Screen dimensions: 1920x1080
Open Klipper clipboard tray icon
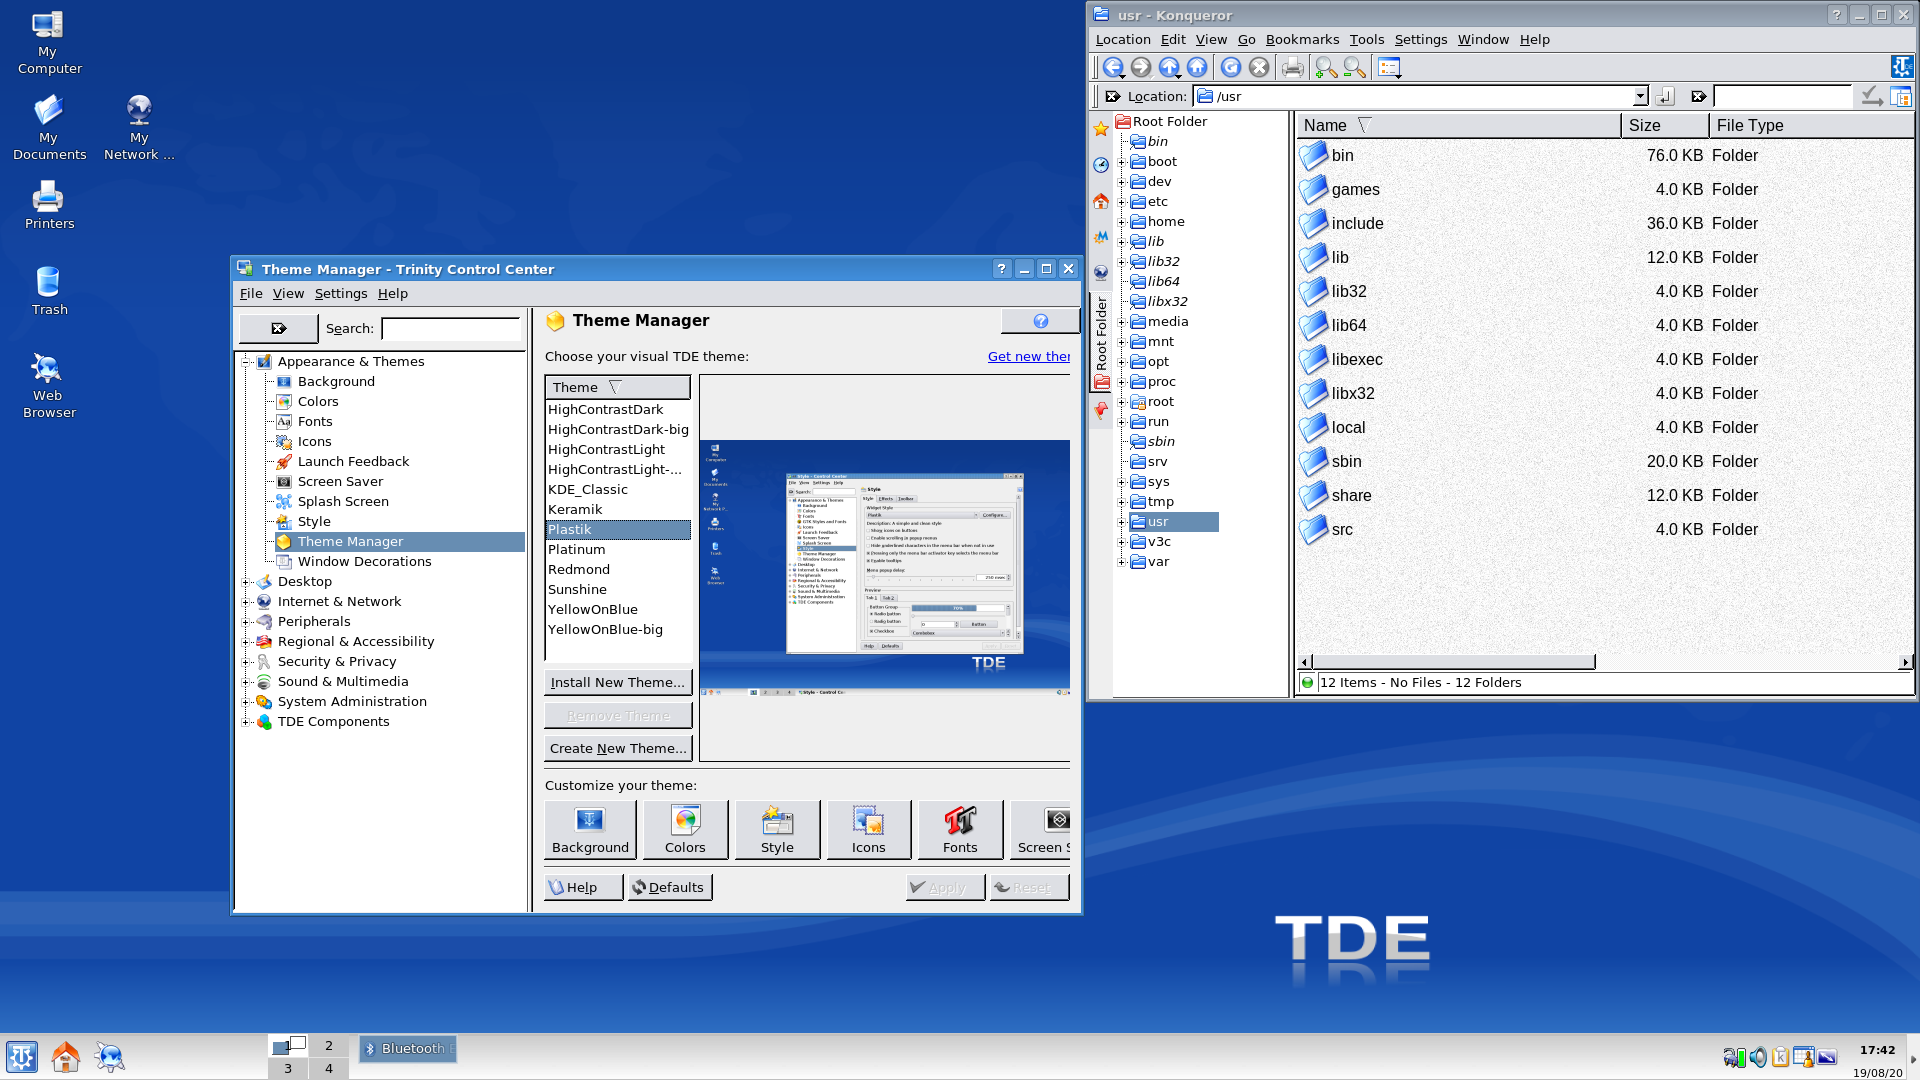click(x=1780, y=1057)
